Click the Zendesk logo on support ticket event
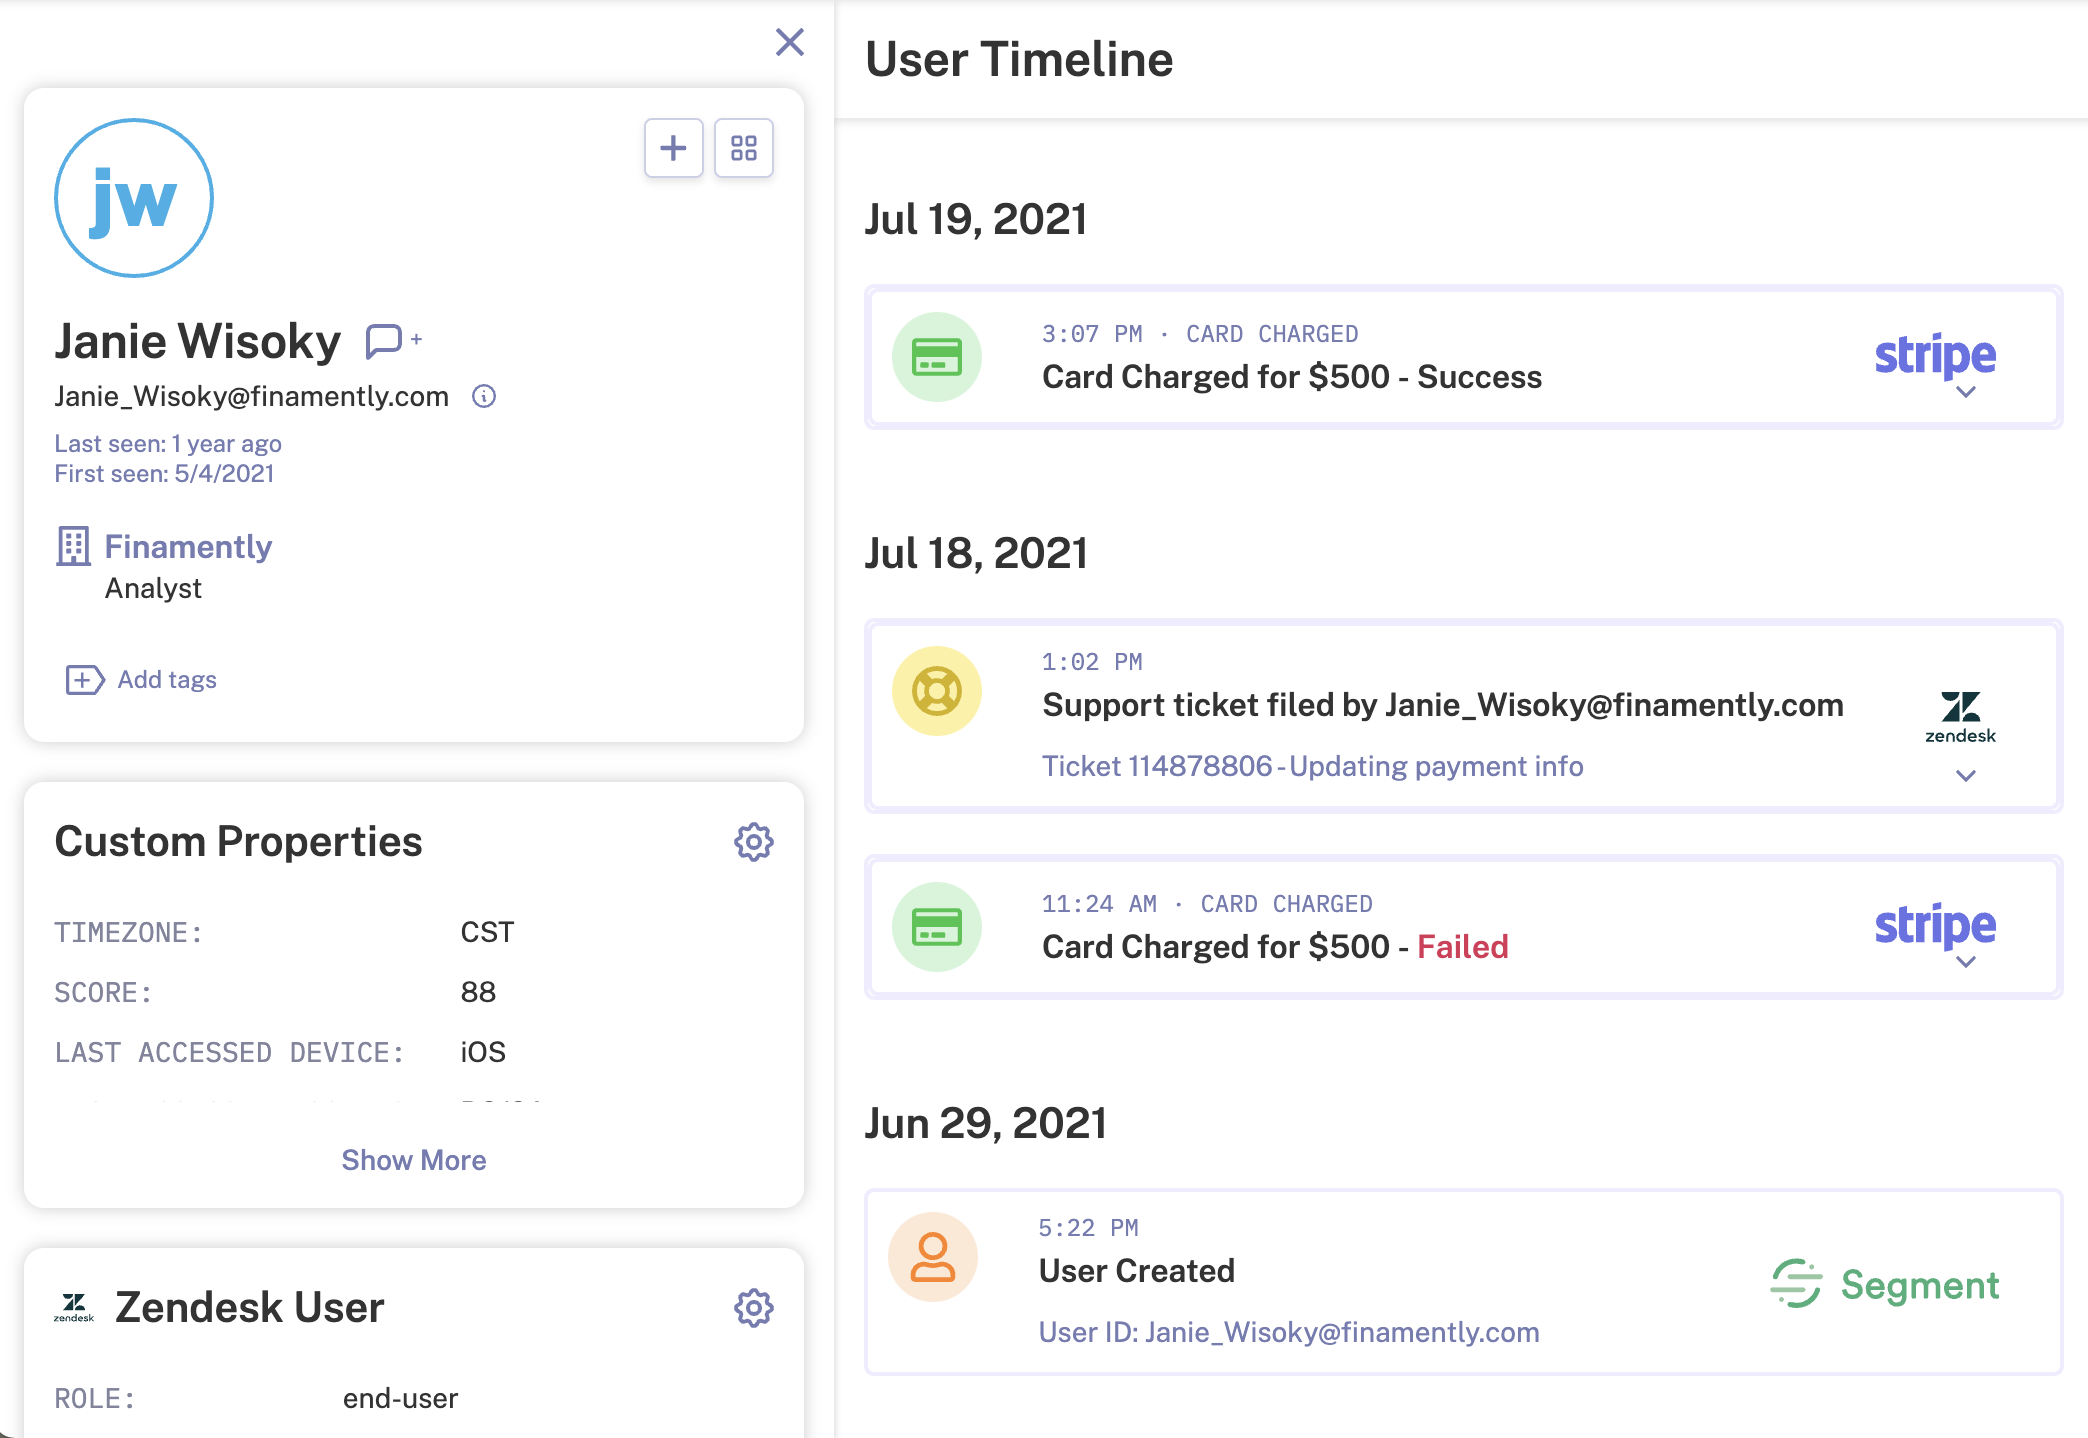Image resolution: width=2088 pixels, height=1438 pixels. point(1960,717)
